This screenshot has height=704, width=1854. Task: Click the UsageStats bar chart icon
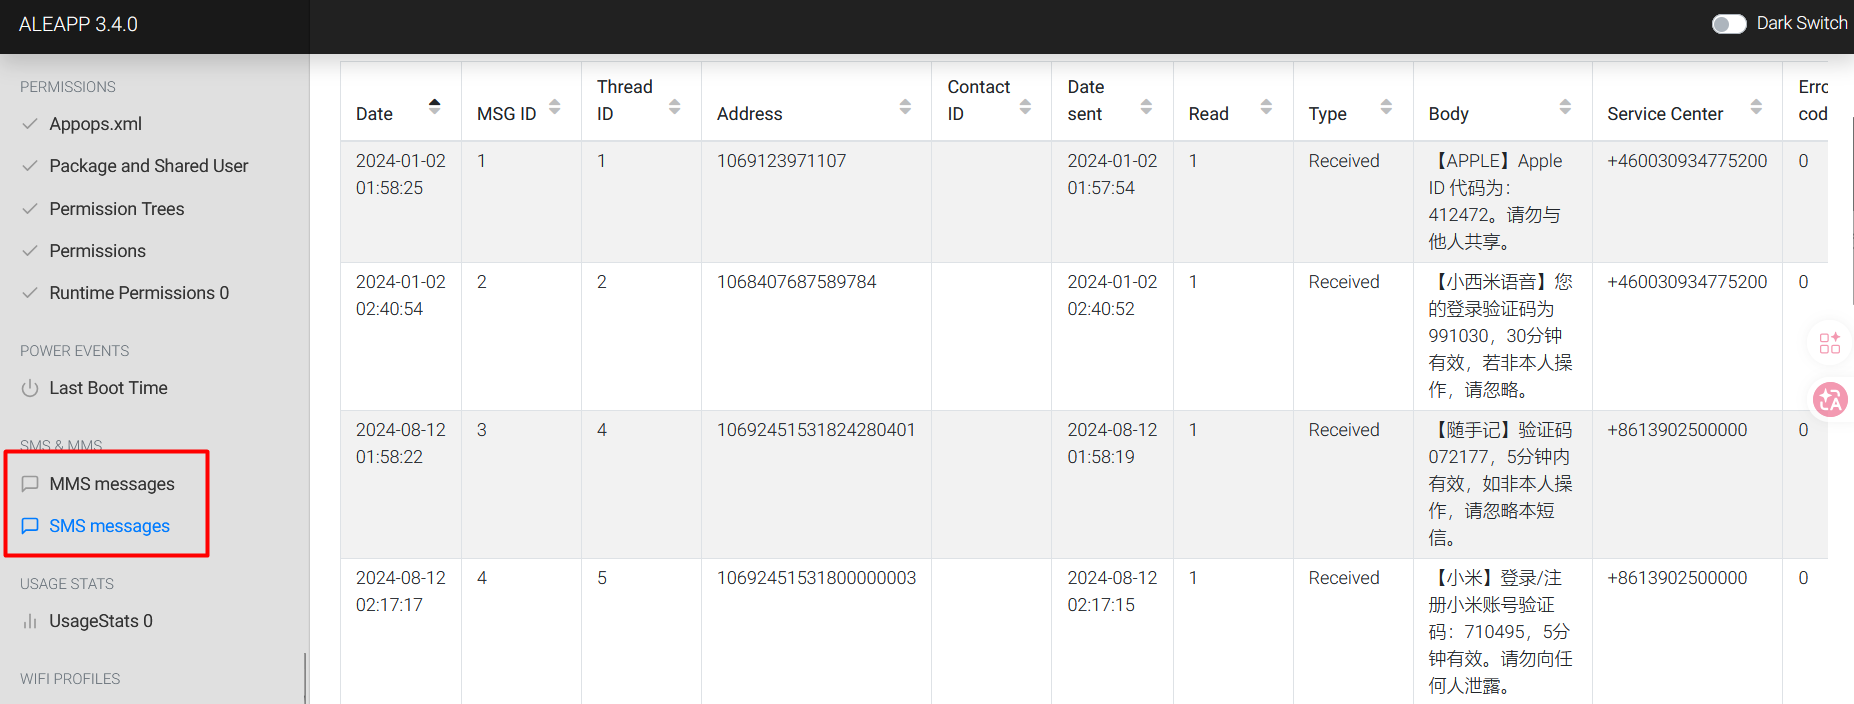[30, 621]
